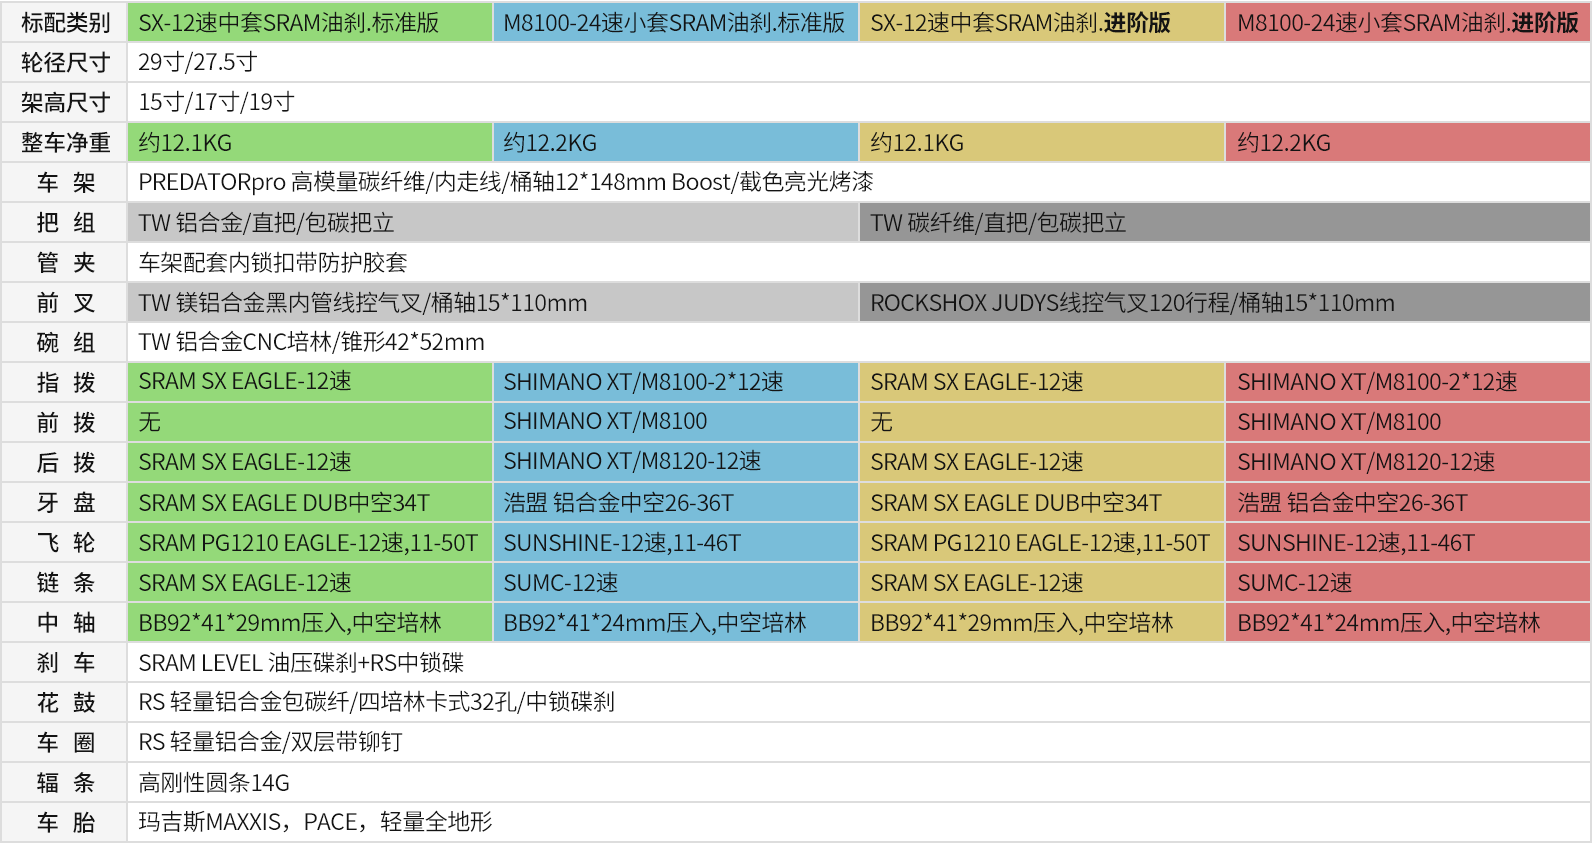Click the 整车净重 row label
The height and width of the screenshot is (843, 1592).
[65, 142]
